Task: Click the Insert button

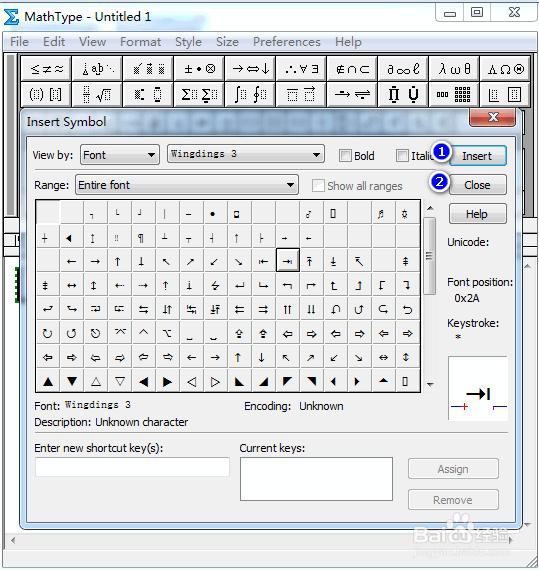Action: click(x=478, y=156)
